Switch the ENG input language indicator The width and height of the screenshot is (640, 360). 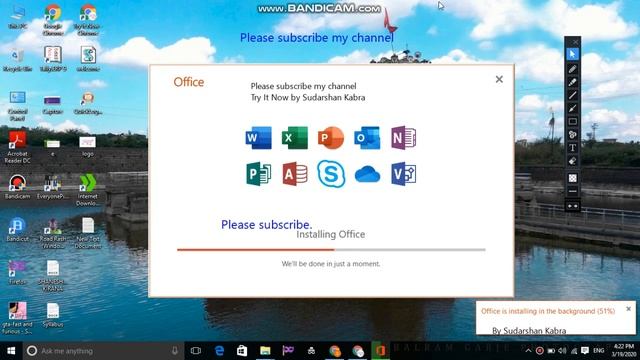(598, 351)
